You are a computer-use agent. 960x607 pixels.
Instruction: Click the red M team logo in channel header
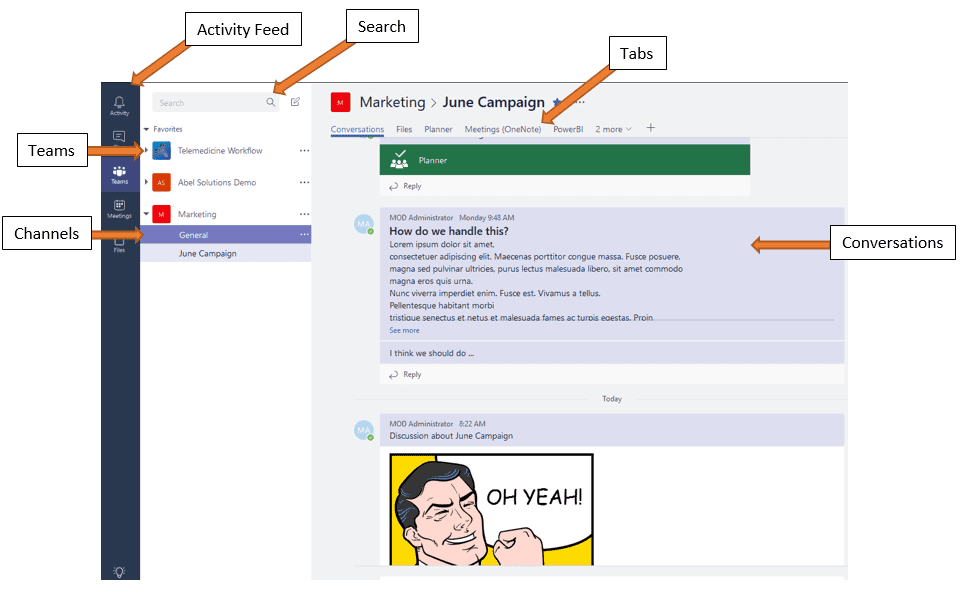tap(340, 102)
